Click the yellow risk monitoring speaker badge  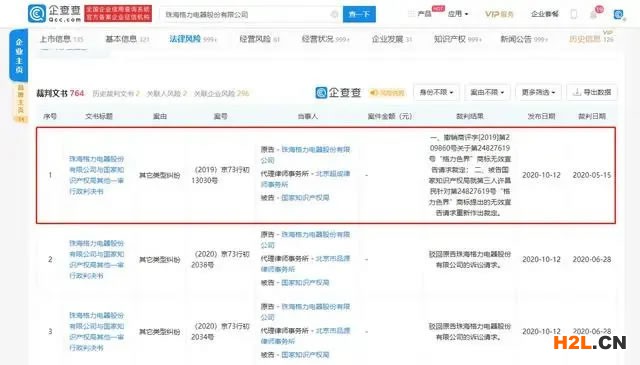(387, 93)
